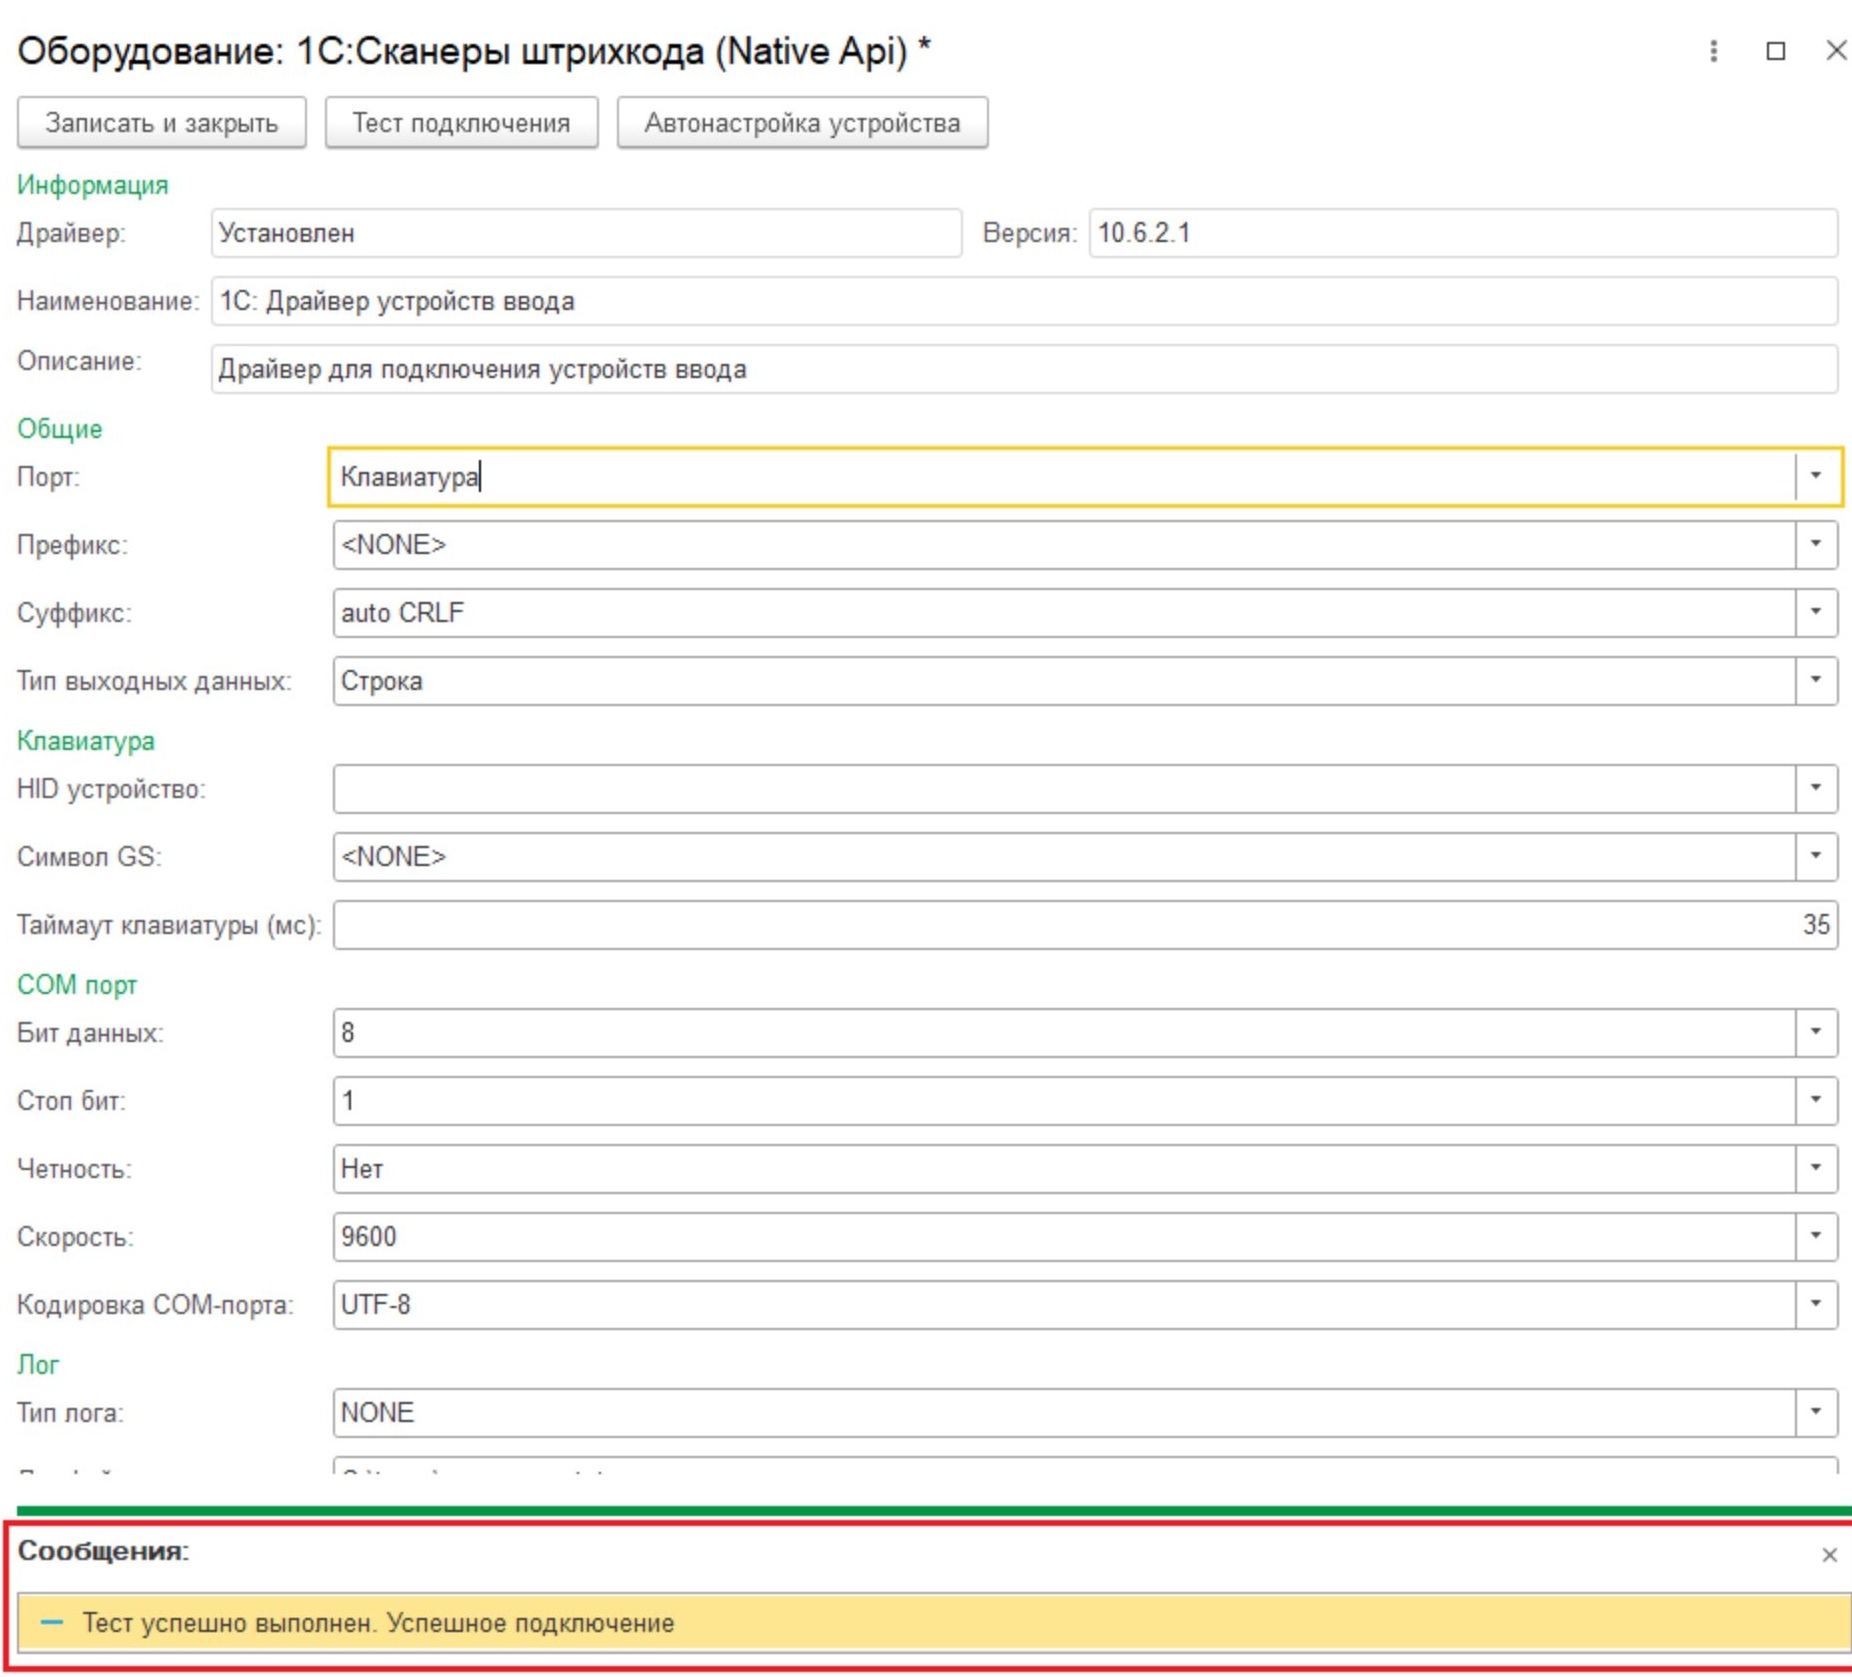The width and height of the screenshot is (1852, 1677).
Task: Click the Общие section heading
Action: [59, 429]
